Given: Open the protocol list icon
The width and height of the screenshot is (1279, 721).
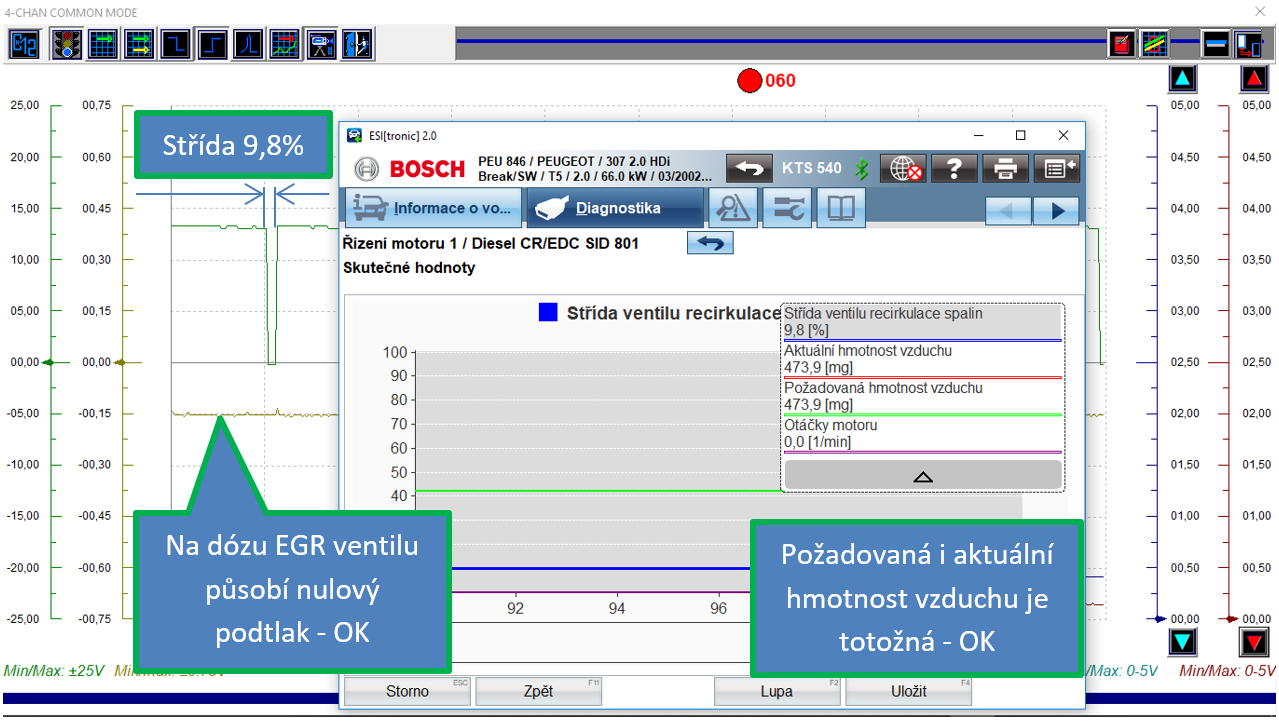Looking at the screenshot, I should [x=1056, y=168].
